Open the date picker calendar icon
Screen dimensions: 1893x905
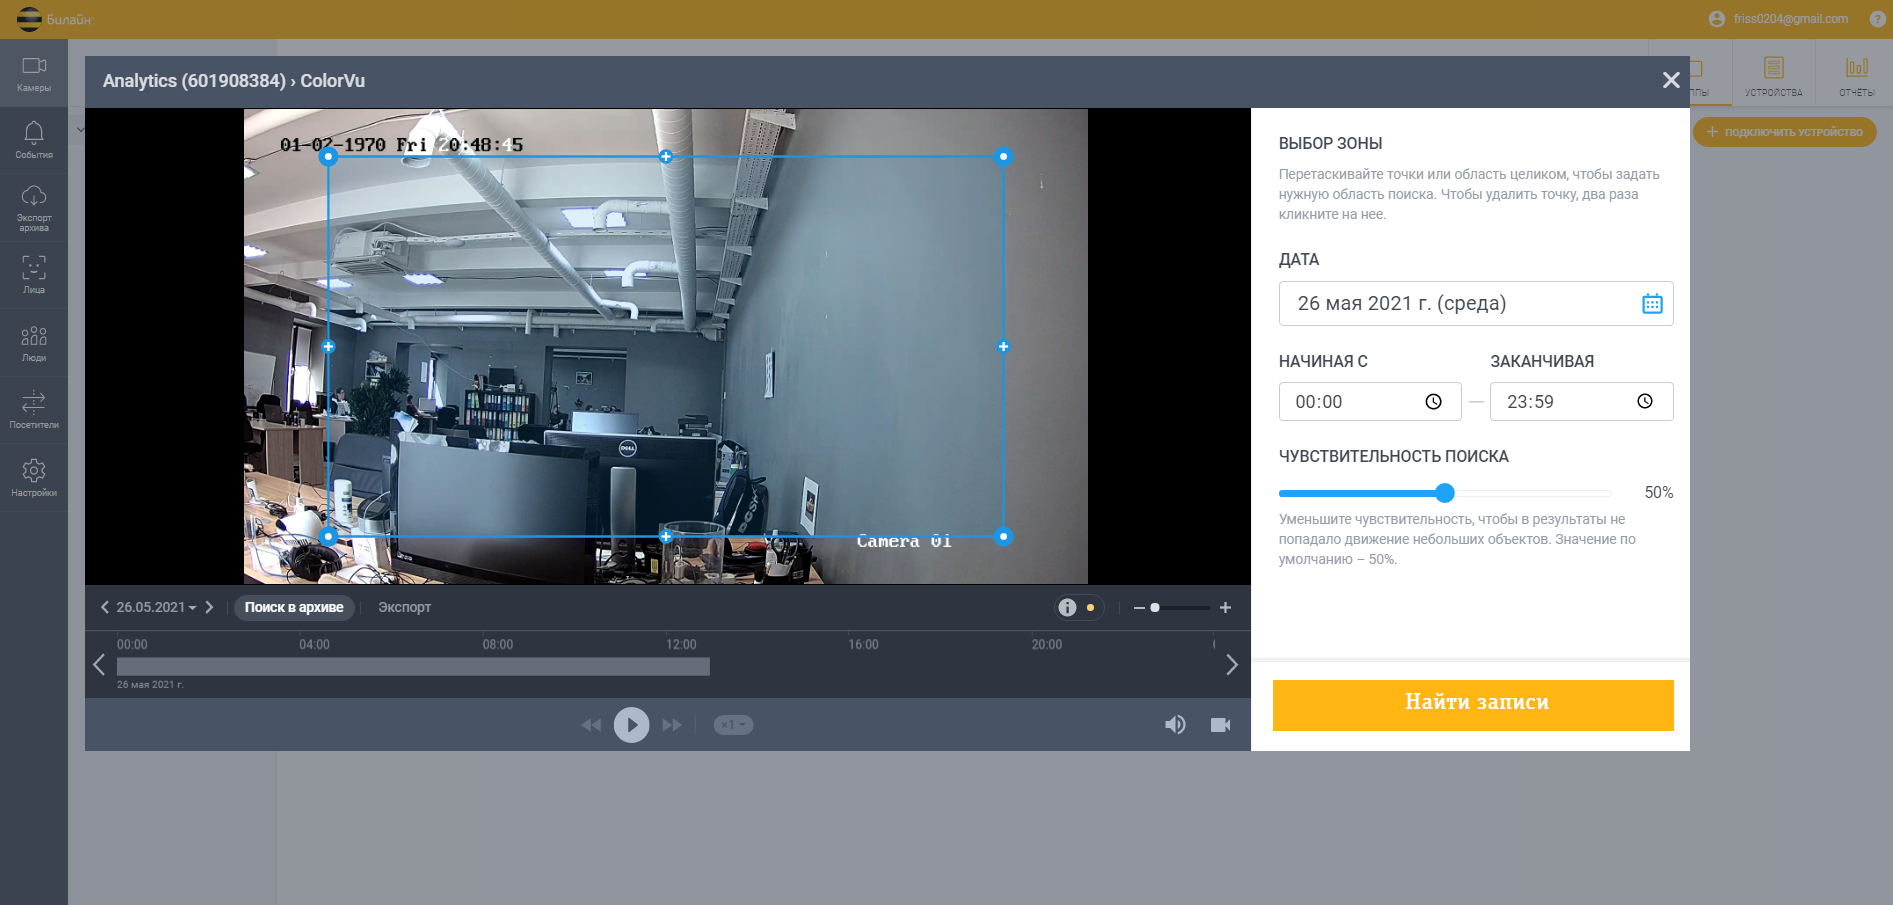[x=1652, y=304]
